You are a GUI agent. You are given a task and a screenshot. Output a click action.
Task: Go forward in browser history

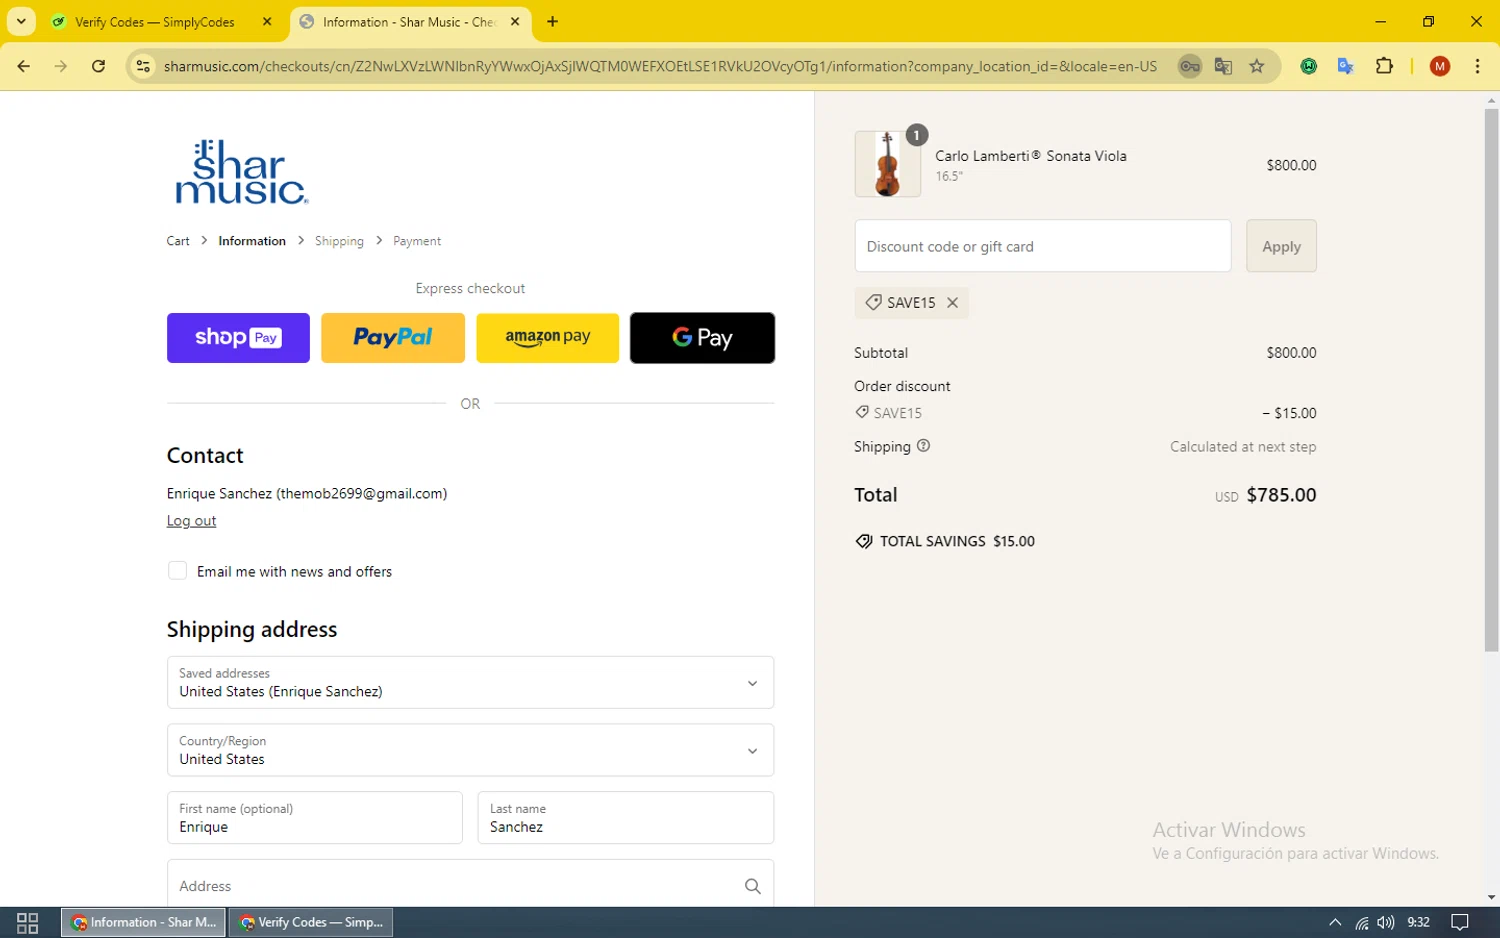(x=61, y=66)
